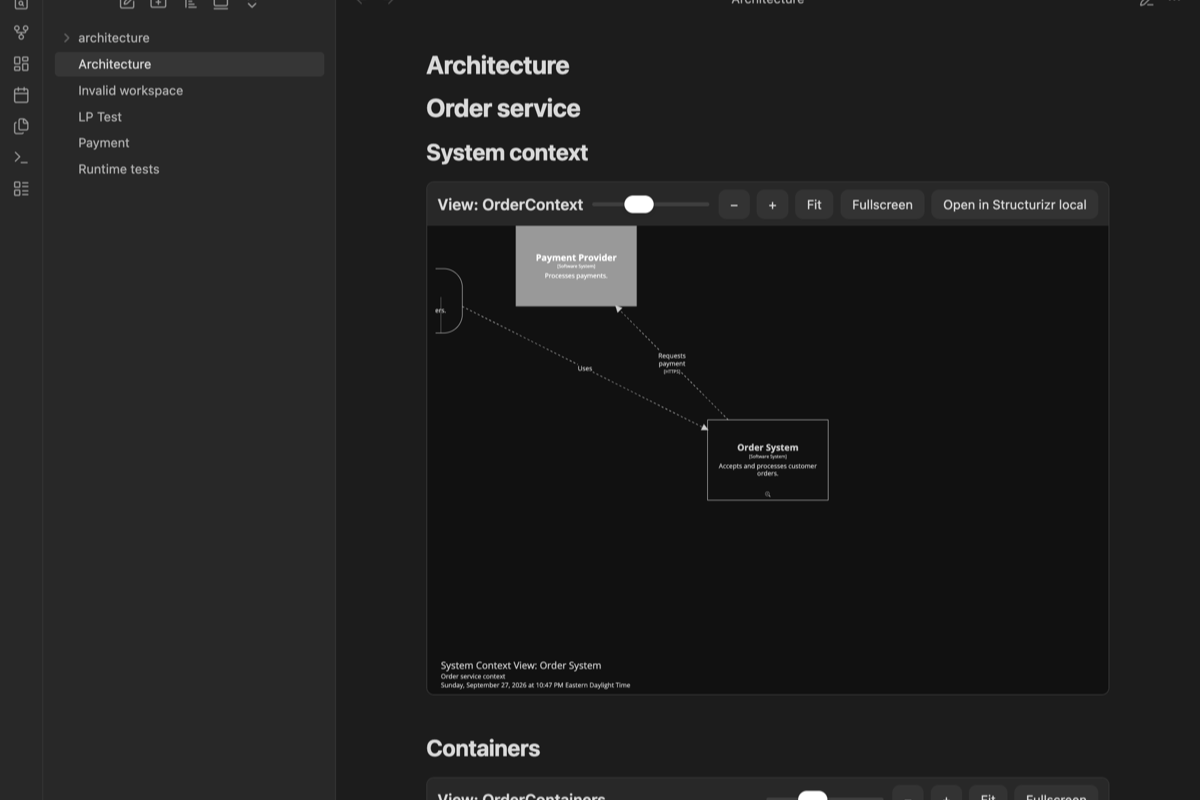
Task: Click the Architecture page title heading
Action: click(497, 65)
